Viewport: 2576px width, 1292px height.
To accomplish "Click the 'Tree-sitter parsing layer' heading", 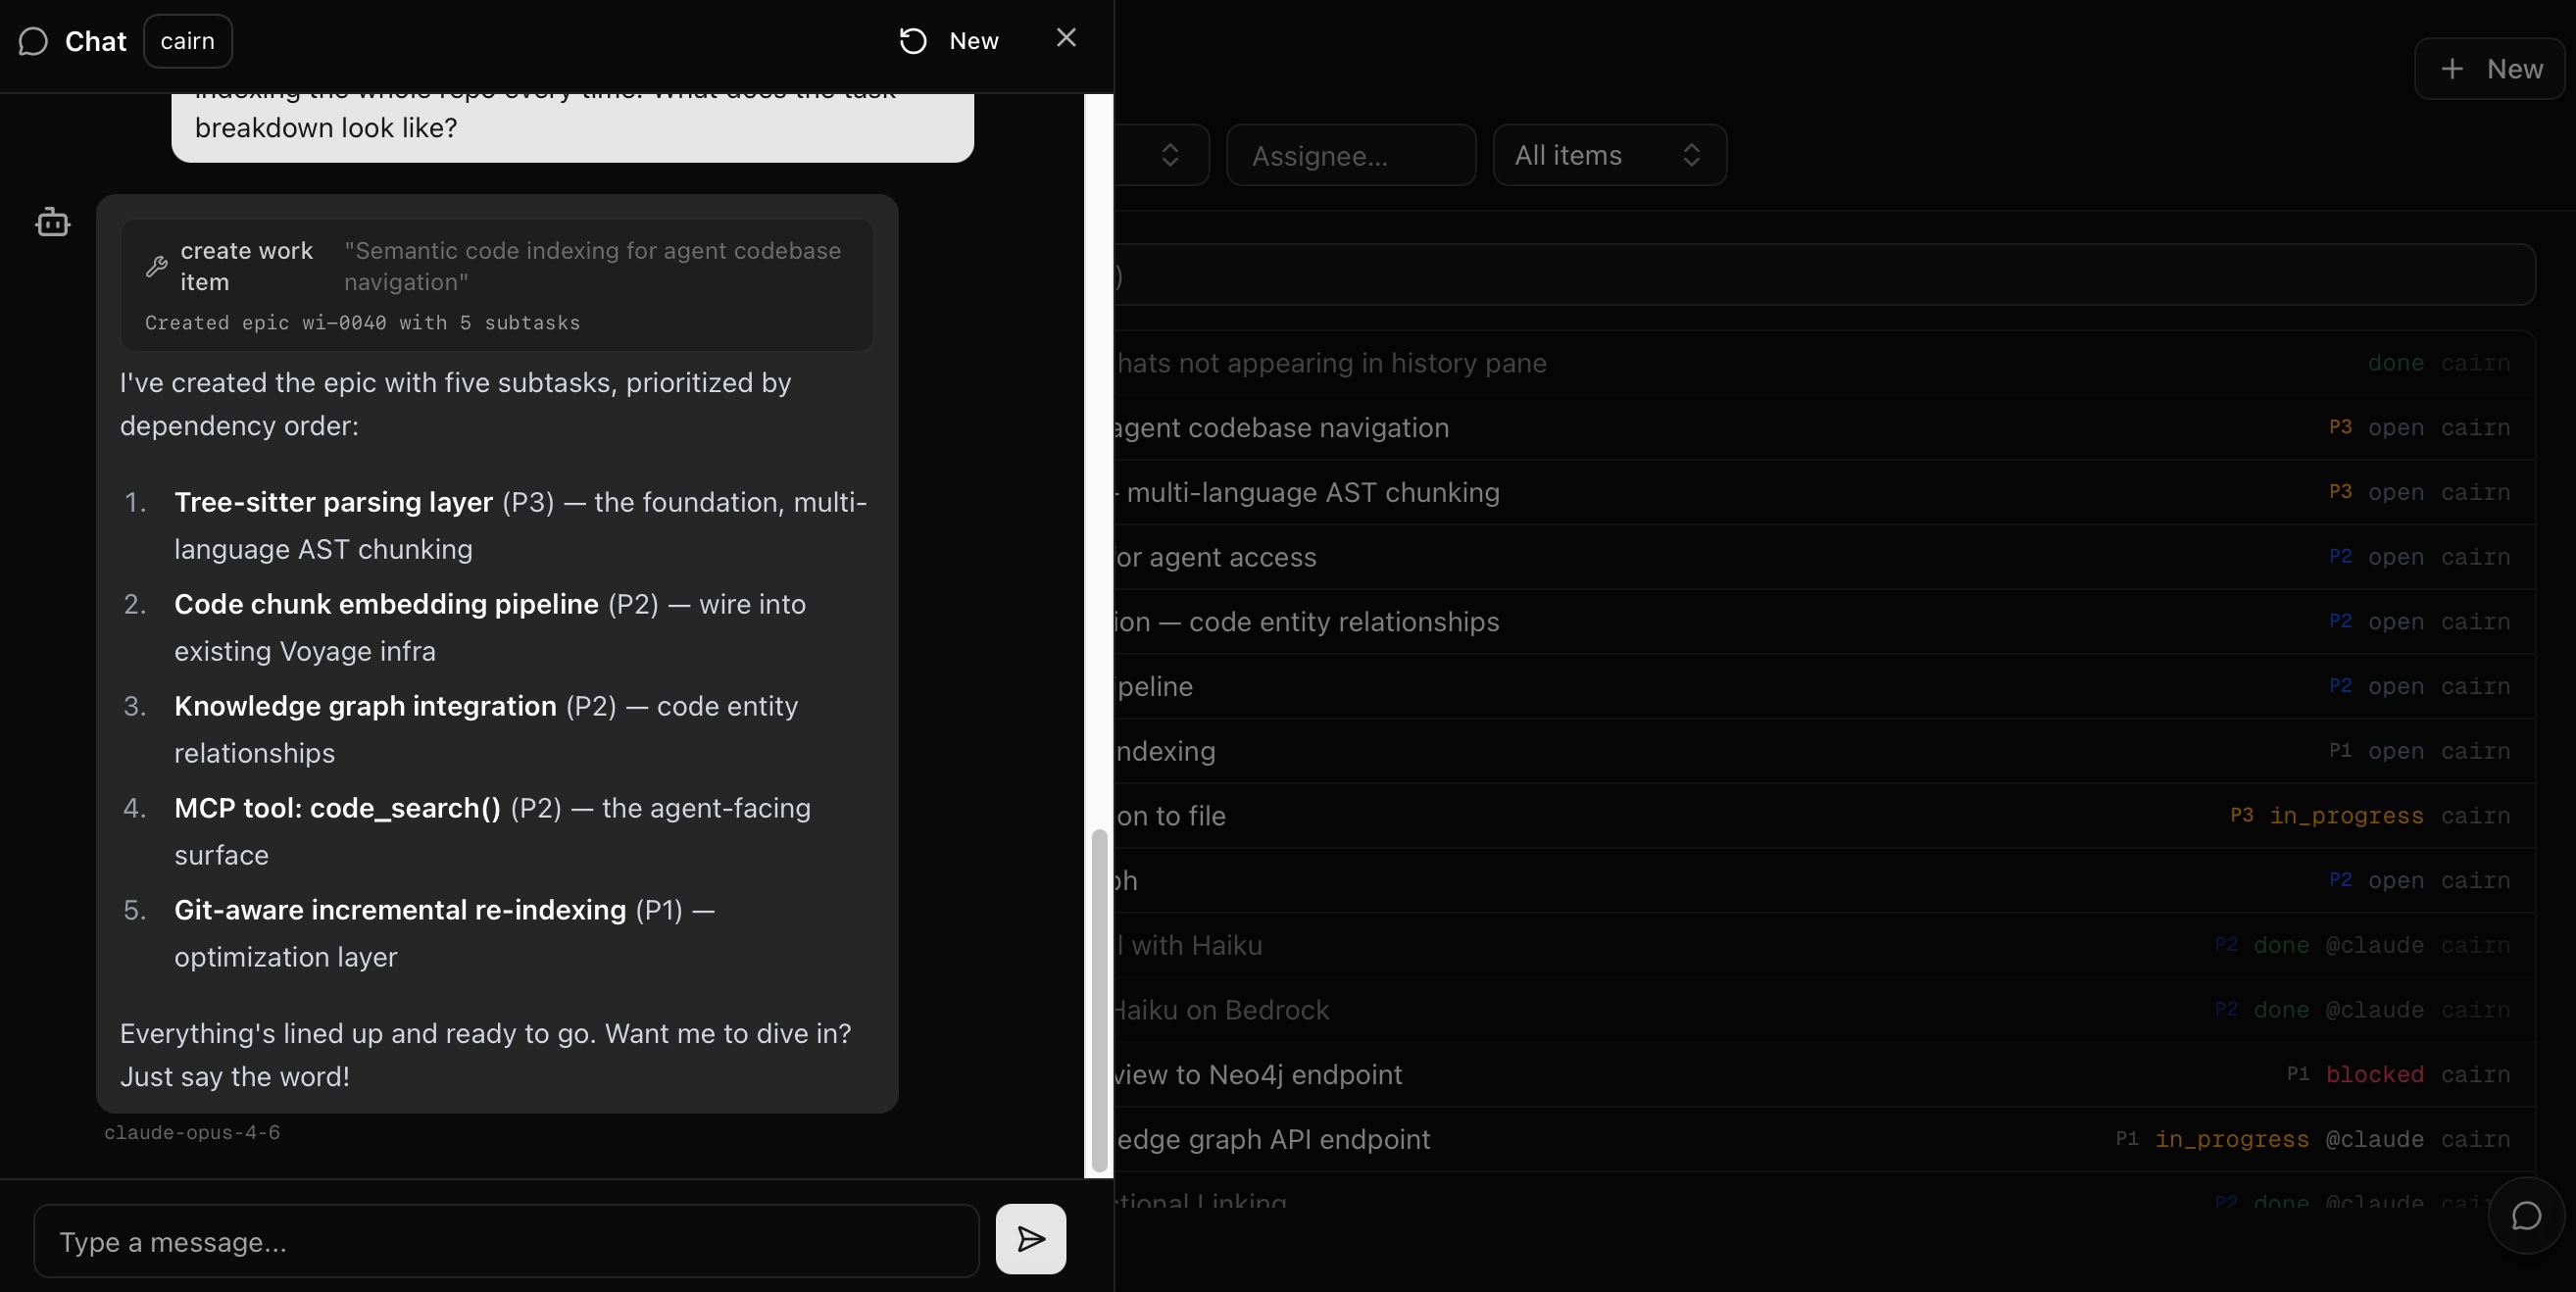I will 333,502.
